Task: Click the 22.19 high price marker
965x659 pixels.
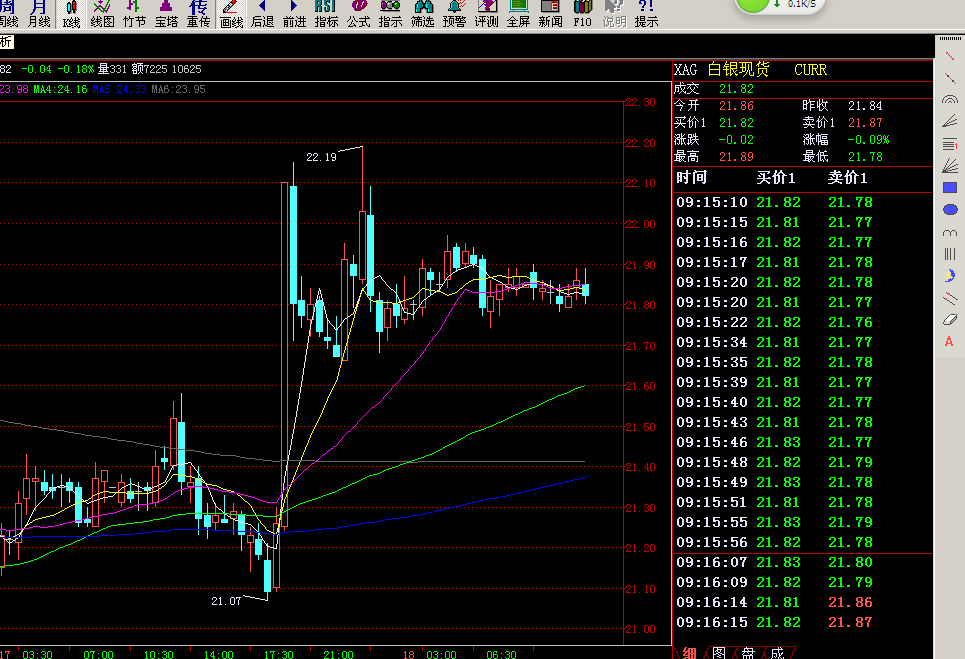Action: [x=321, y=157]
